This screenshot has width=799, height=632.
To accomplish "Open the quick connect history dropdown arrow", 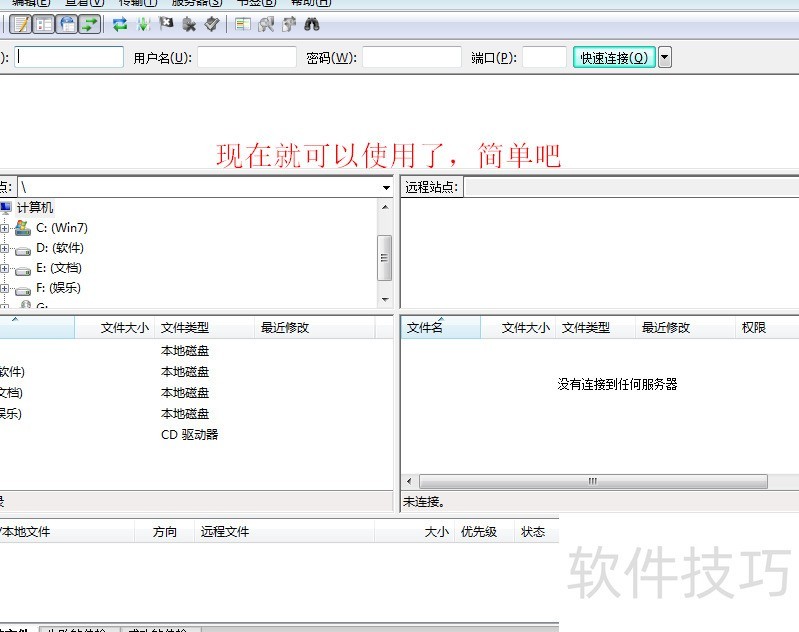I will [x=665, y=58].
